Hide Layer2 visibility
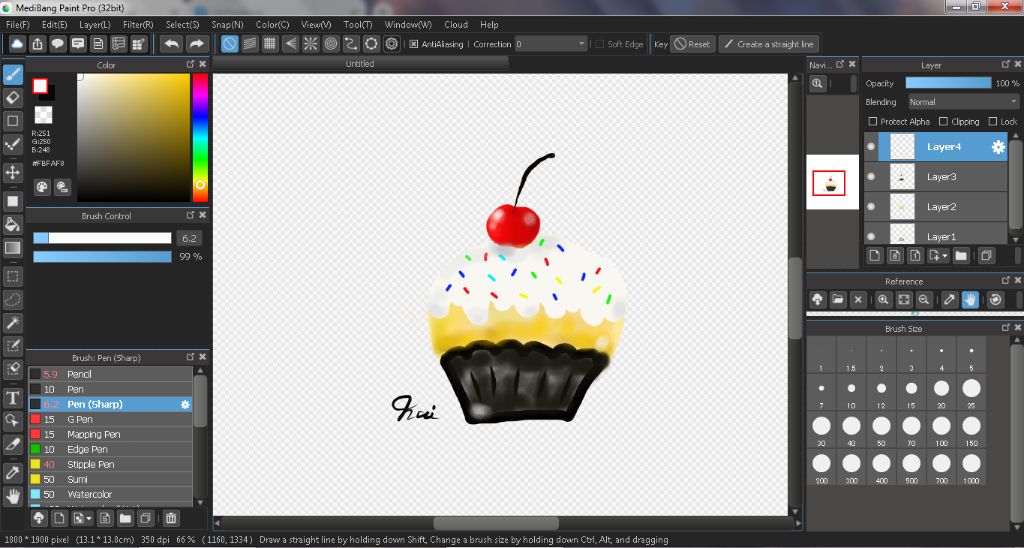This screenshot has width=1024, height=548. [871, 206]
